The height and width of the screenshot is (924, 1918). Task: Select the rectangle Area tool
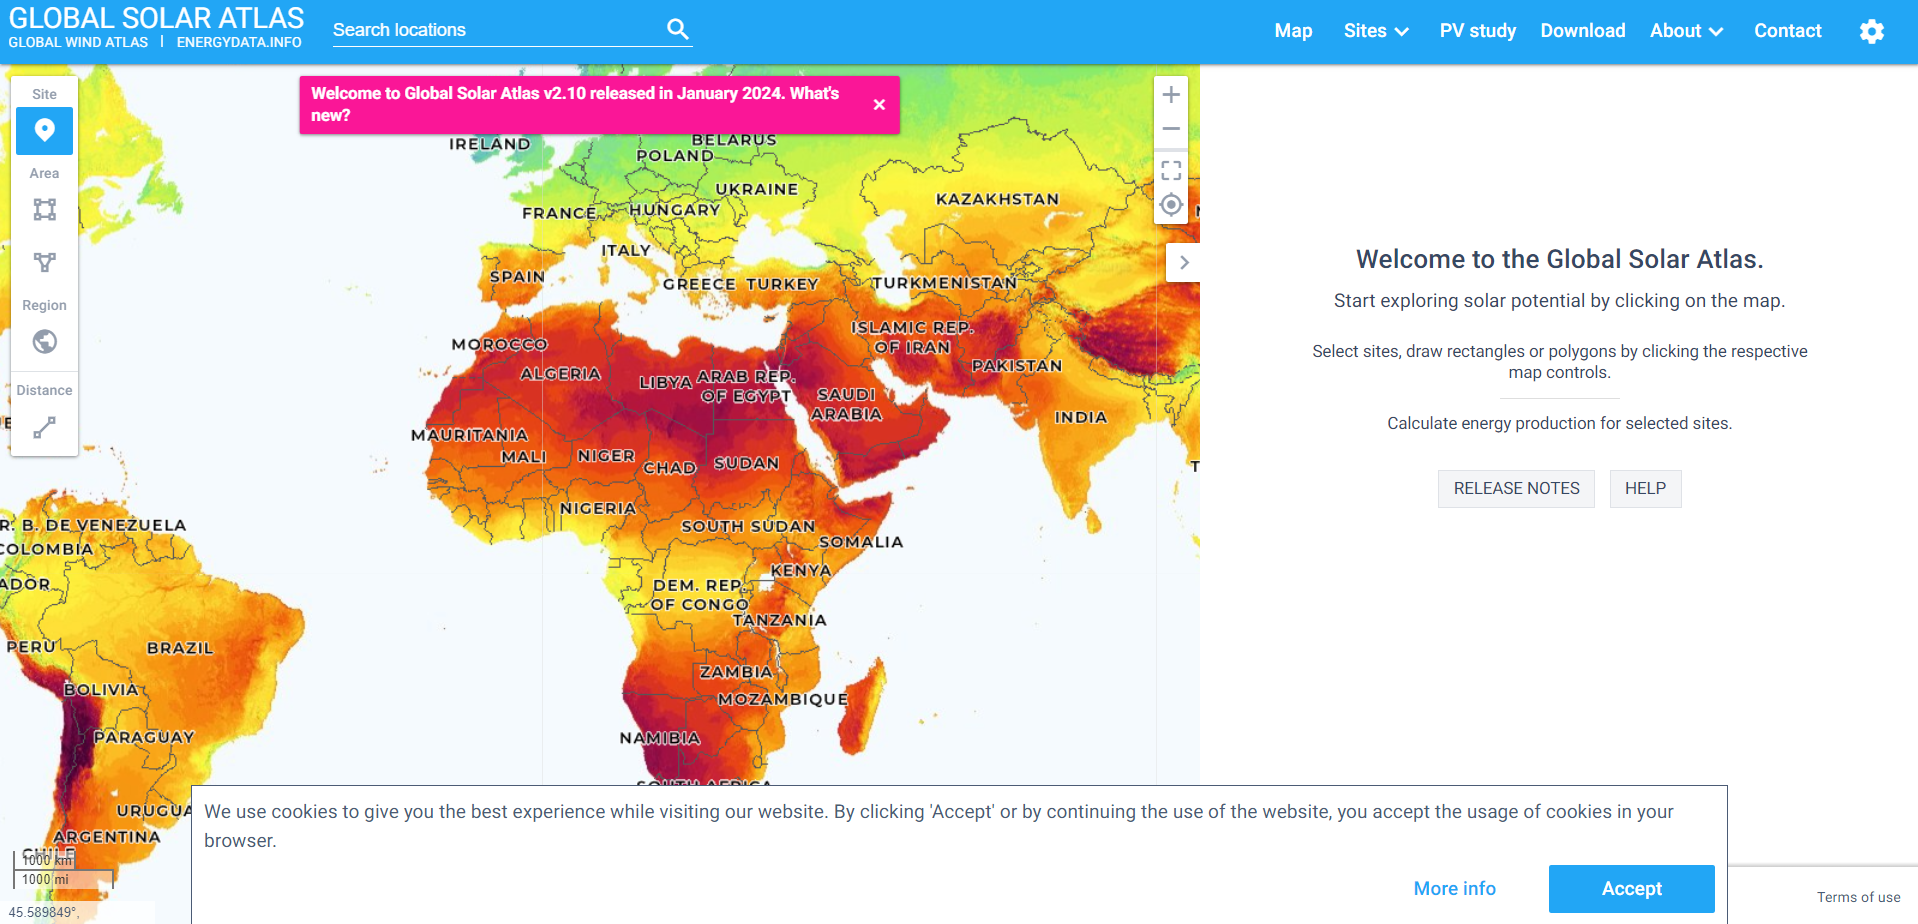44,209
